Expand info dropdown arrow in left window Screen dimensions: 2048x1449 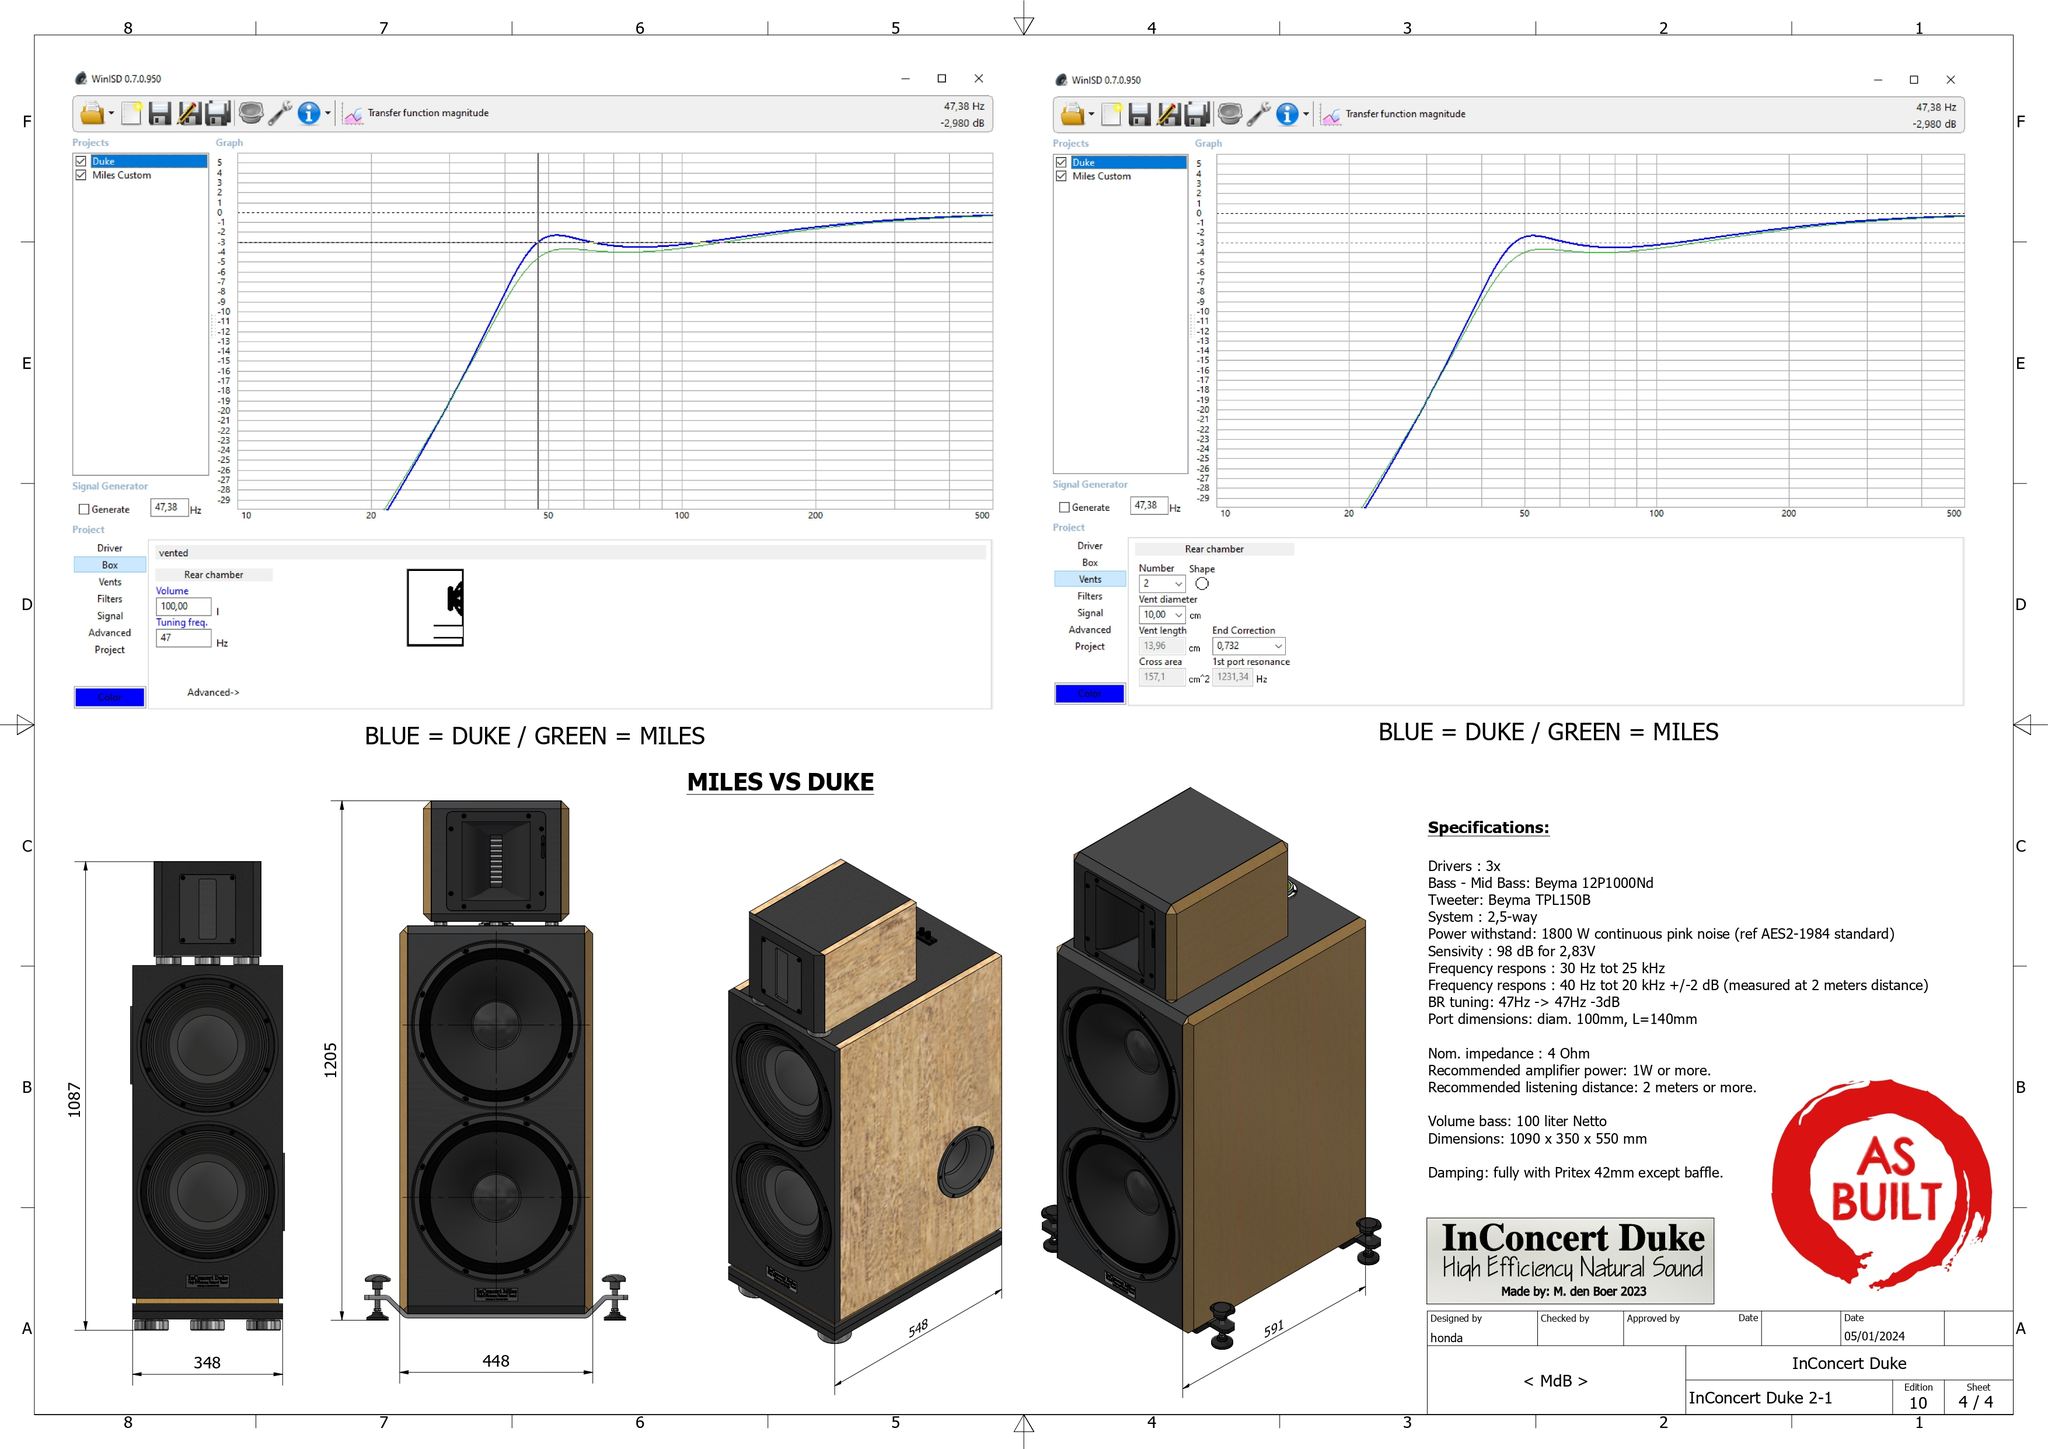(x=328, y=114)
